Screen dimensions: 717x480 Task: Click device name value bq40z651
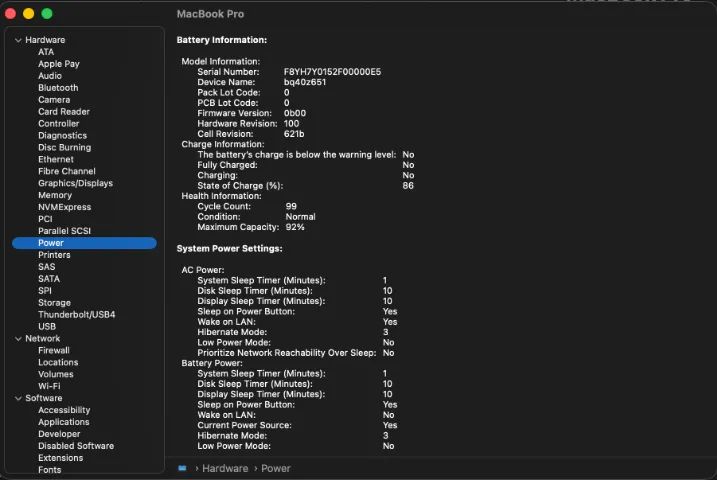tap(305, 82)
